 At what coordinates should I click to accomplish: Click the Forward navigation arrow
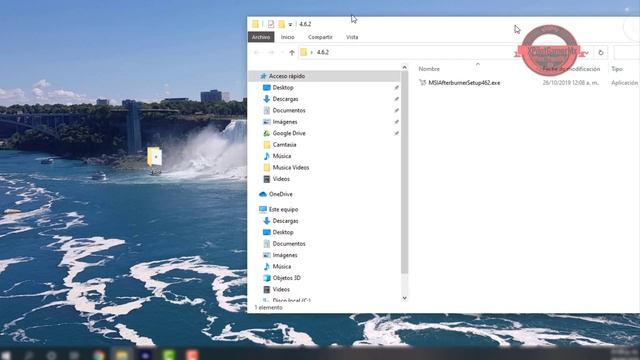pyautogui.click(x=271, y=53)
